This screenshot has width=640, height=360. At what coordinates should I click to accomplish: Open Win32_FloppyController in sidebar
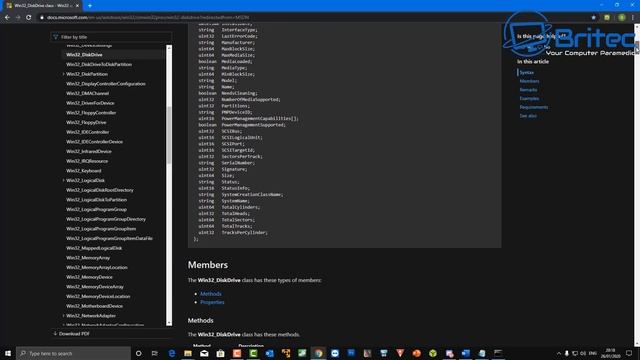(x=91, y=113)
